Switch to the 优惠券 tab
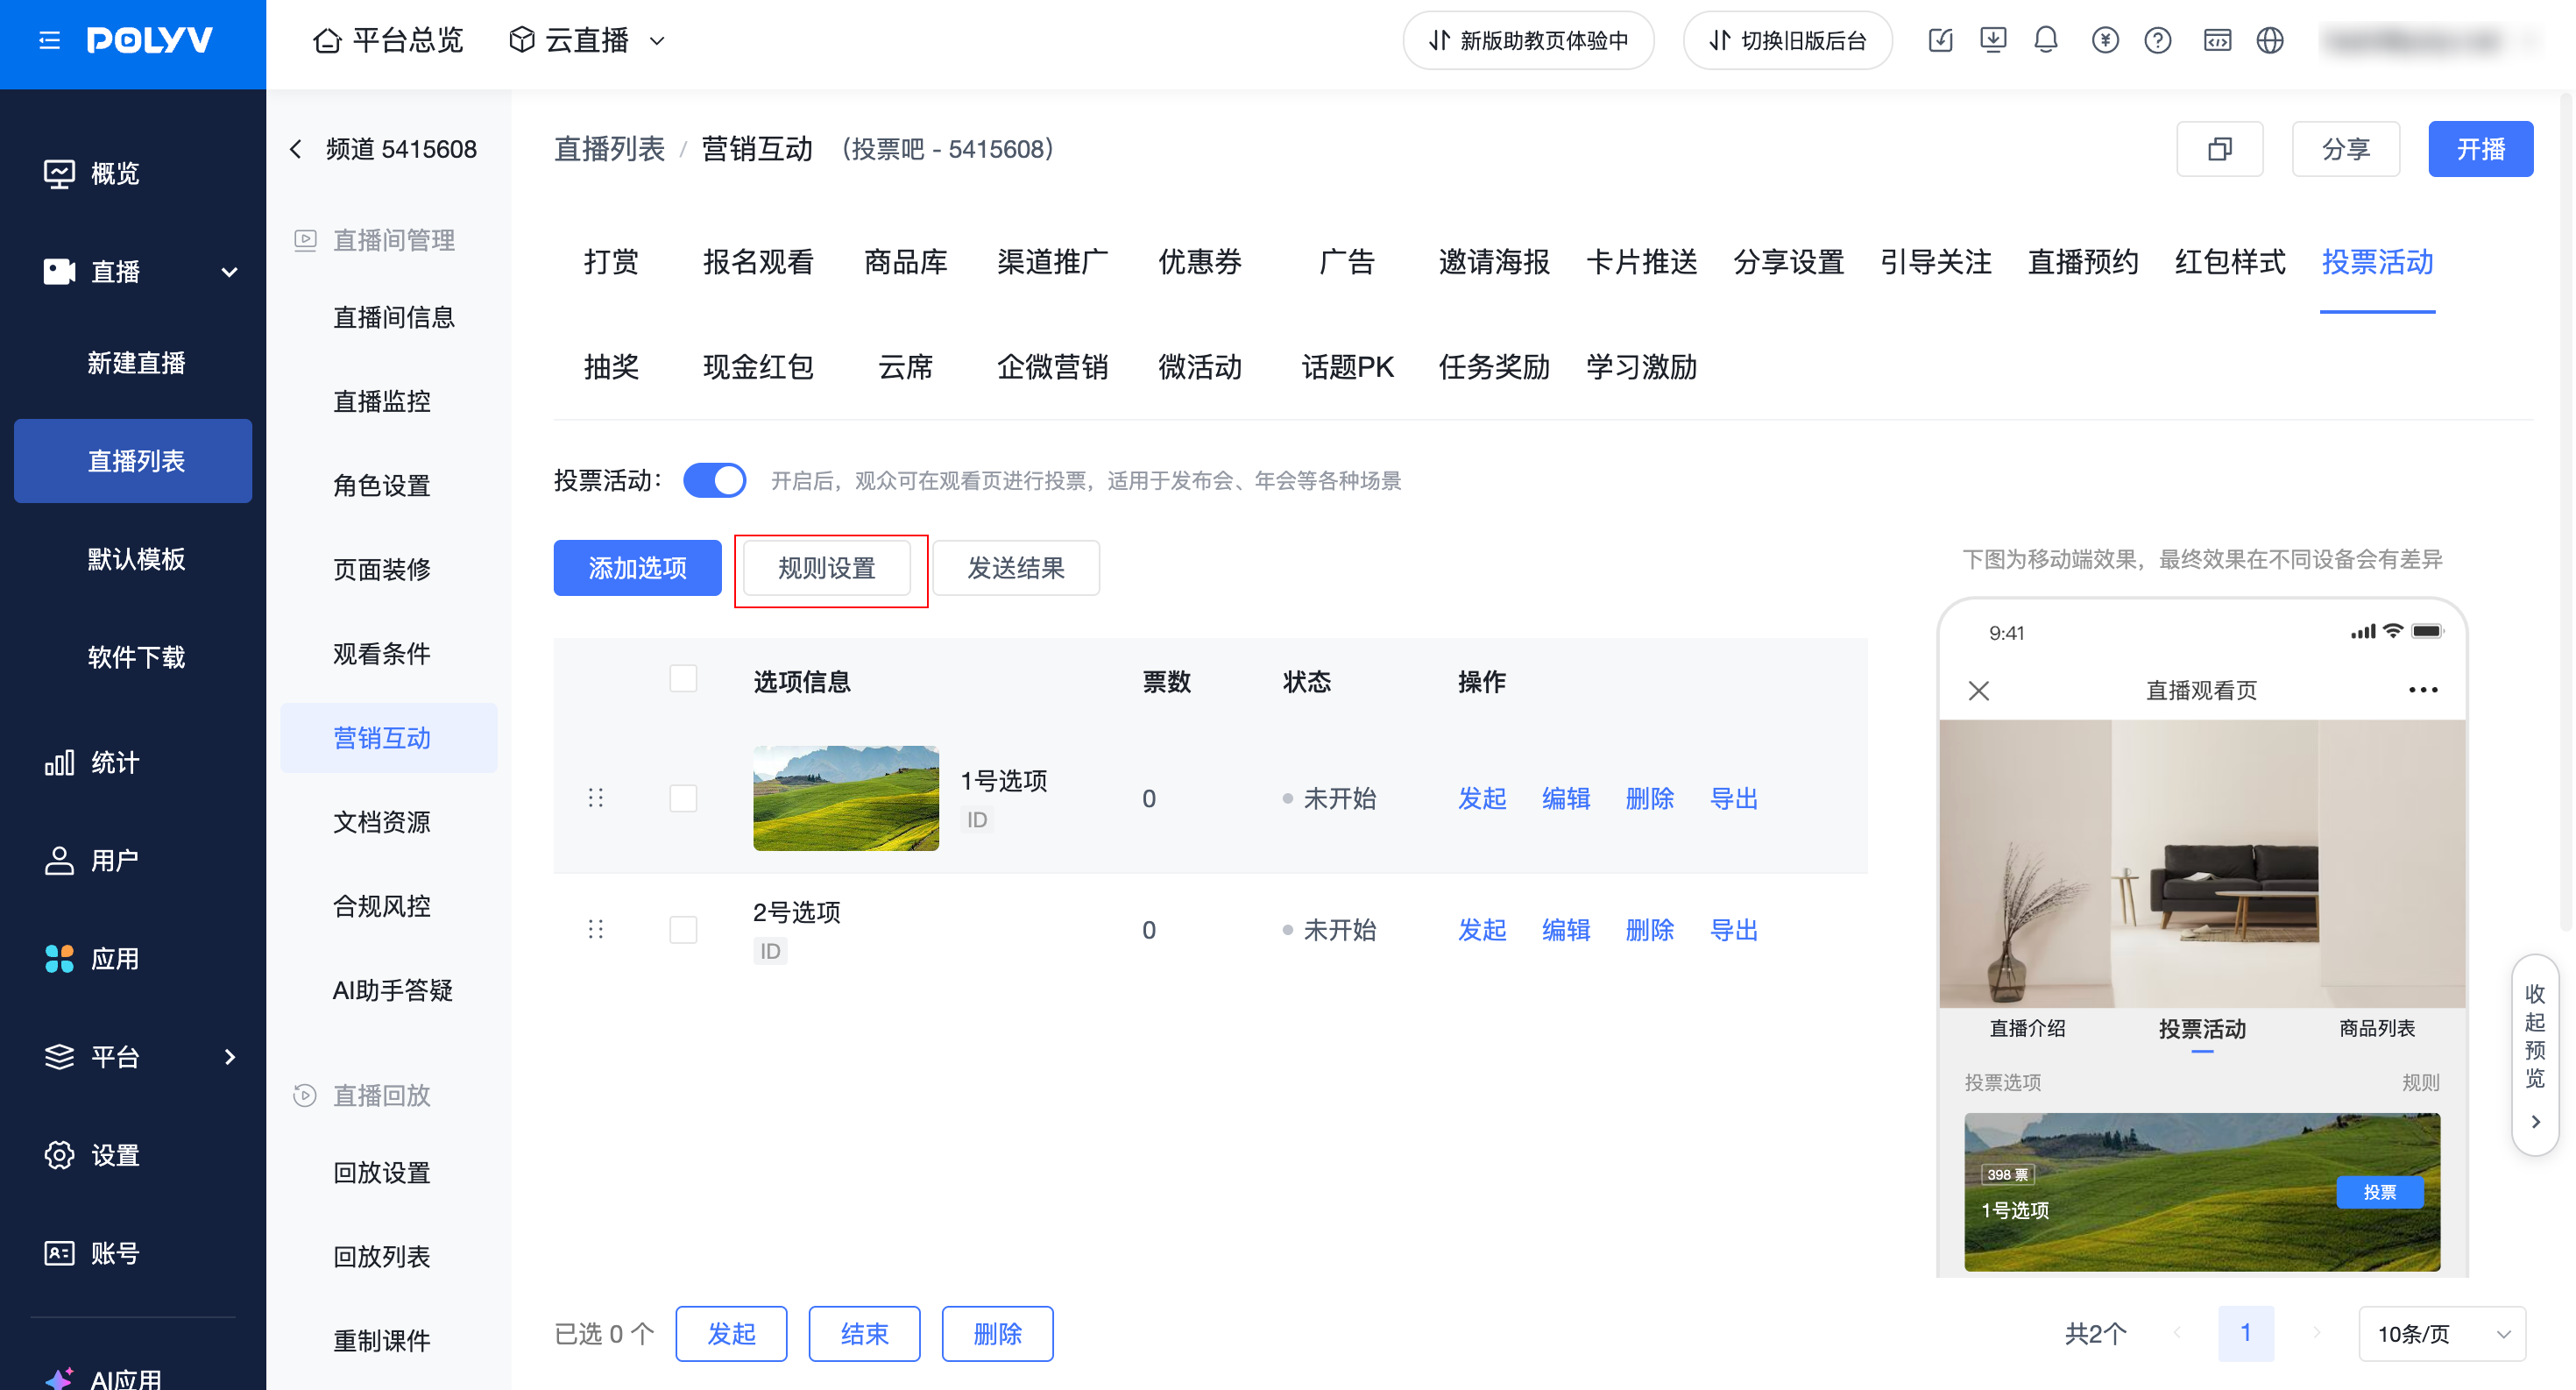The height and width of the screenshot is (1390, 2576). pos(1199,262)
